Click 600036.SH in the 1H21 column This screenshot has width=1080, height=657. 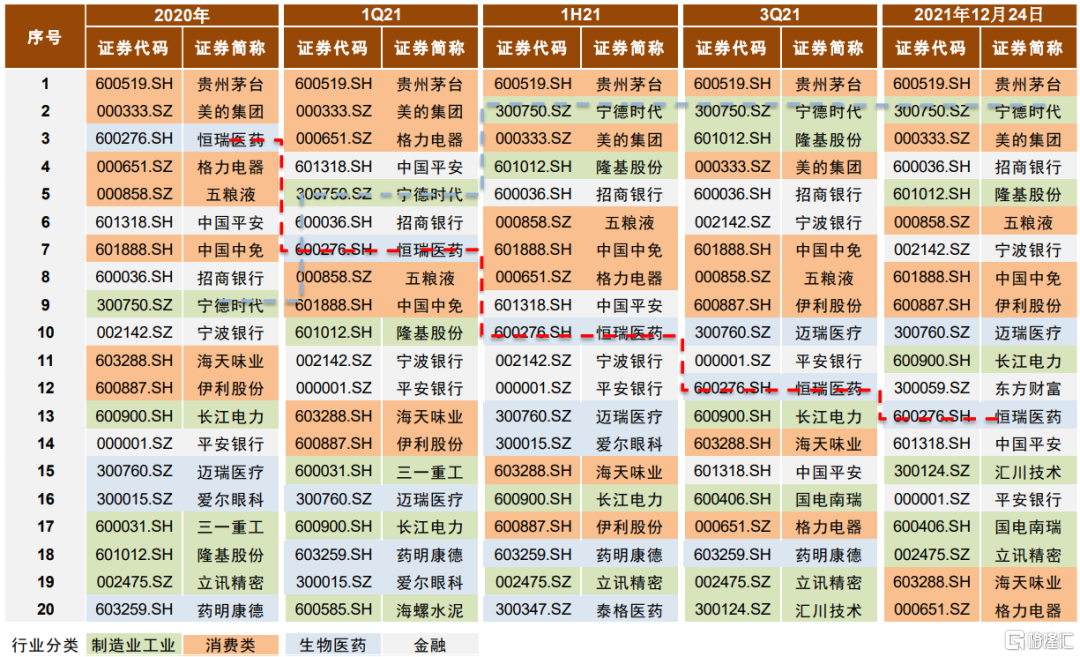pos(532,194)
